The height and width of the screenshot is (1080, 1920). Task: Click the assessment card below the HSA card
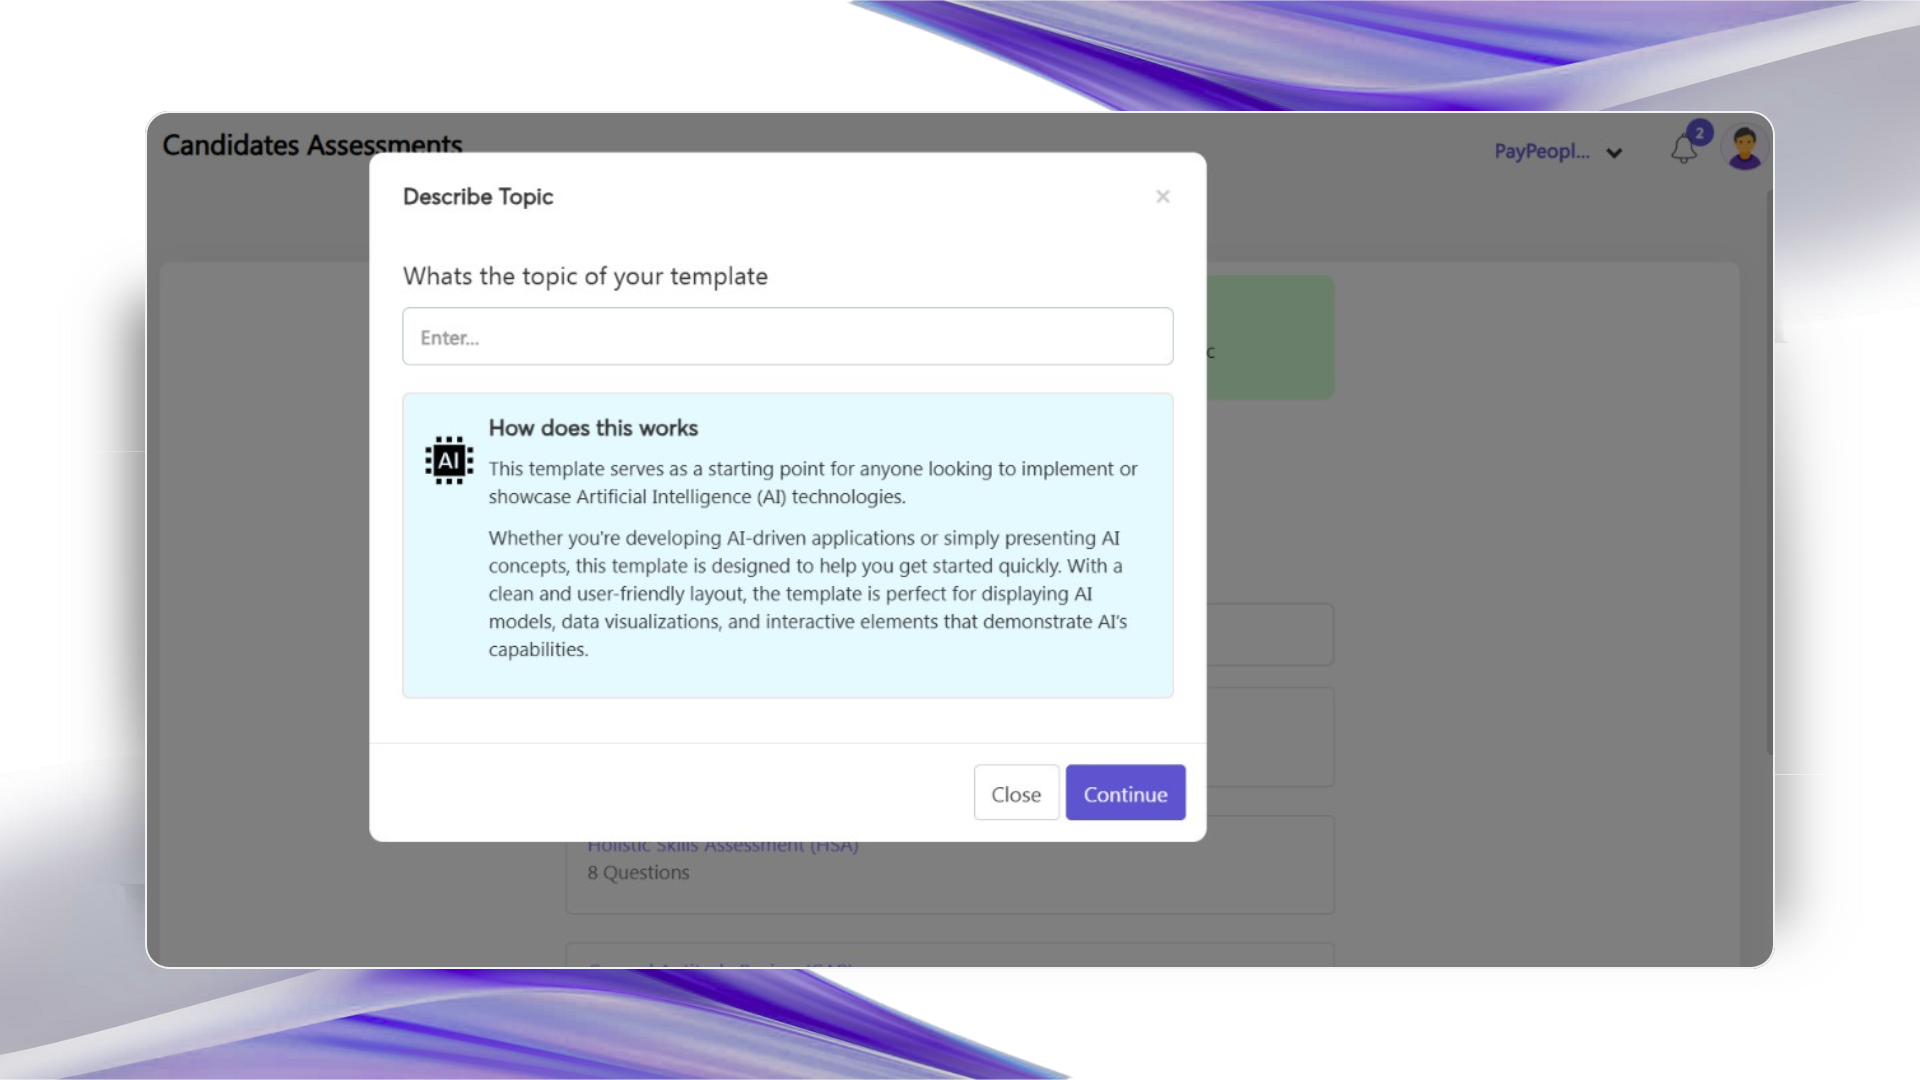[948, 954]
